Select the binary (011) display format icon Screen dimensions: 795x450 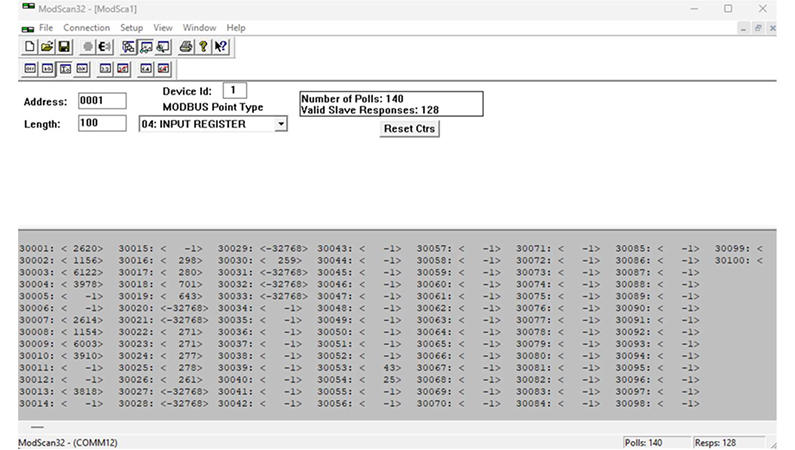[30, 69]
